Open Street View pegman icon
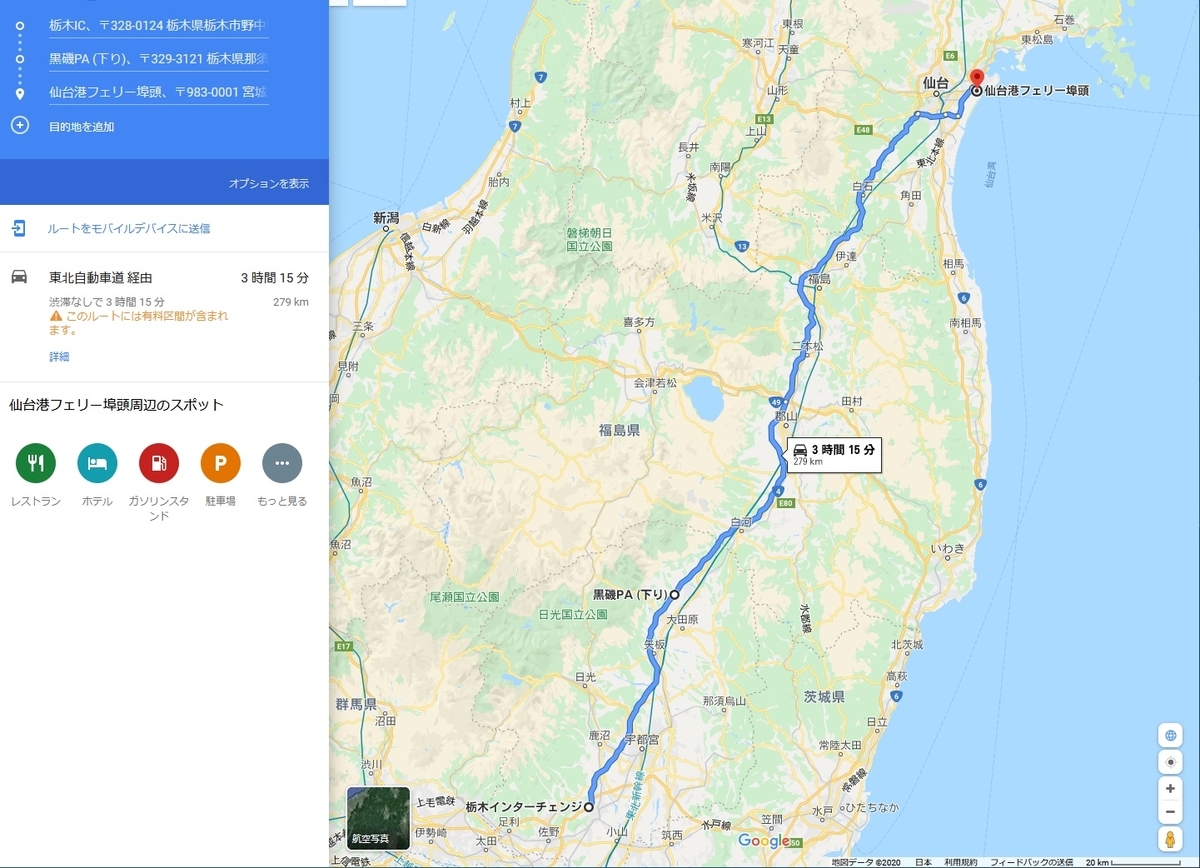1200x868 pixels. coord(1170,839)
